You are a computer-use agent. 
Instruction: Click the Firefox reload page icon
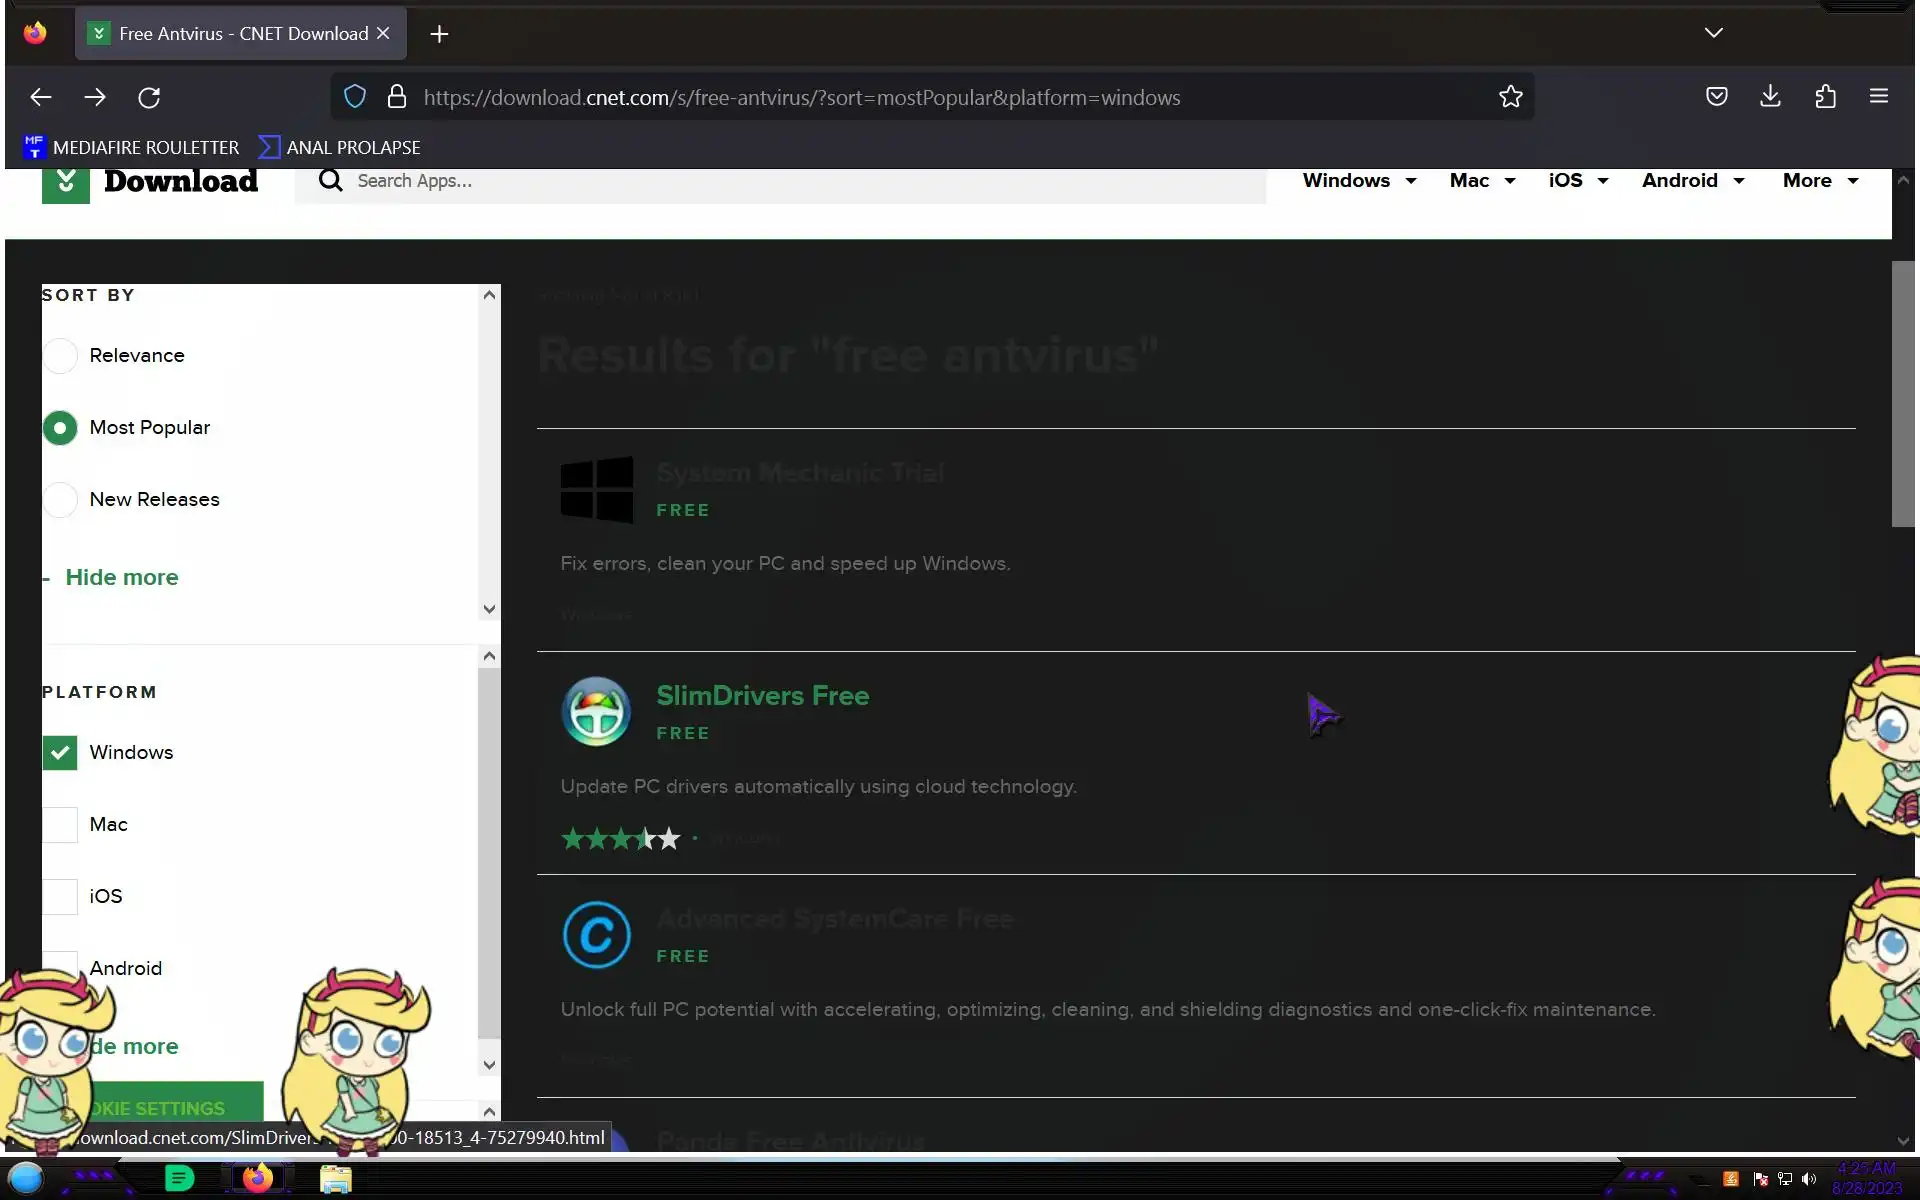pos(149,97)
